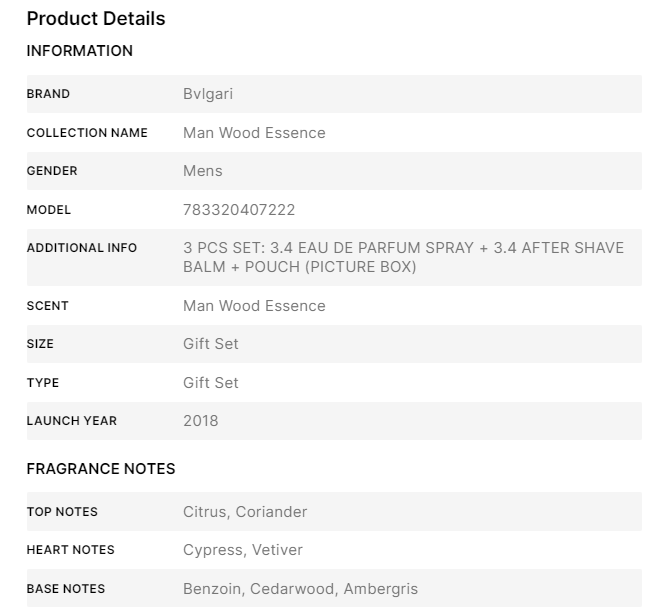Select Man Wood Essence in the Collection Name row

254,132
